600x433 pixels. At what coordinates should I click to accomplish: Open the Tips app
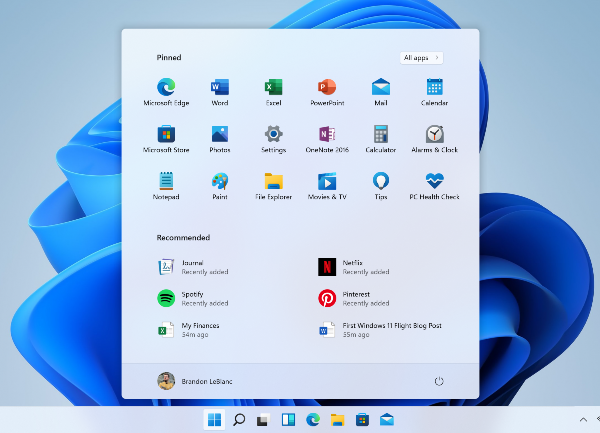[x=381, y=186]
